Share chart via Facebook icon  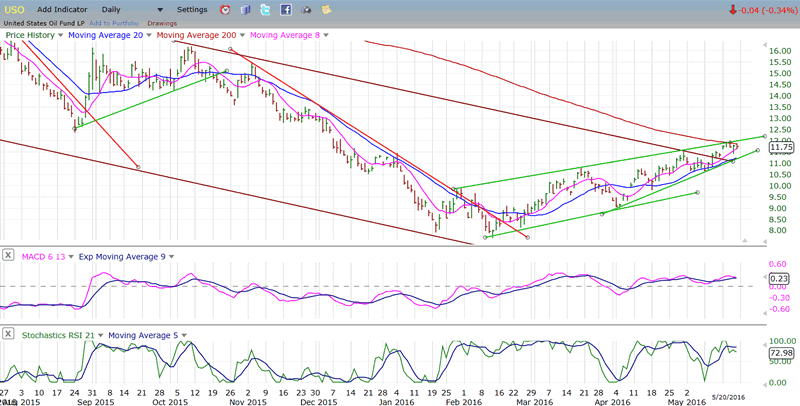pyautogui.click(x=286, y=9)
